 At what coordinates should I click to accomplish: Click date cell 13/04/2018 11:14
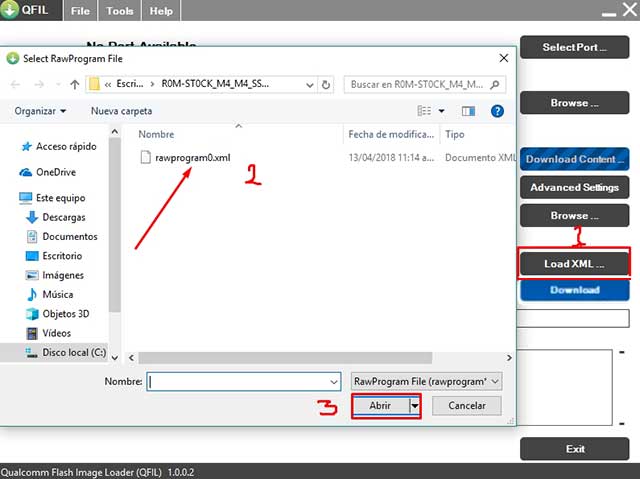pos(391,157)
